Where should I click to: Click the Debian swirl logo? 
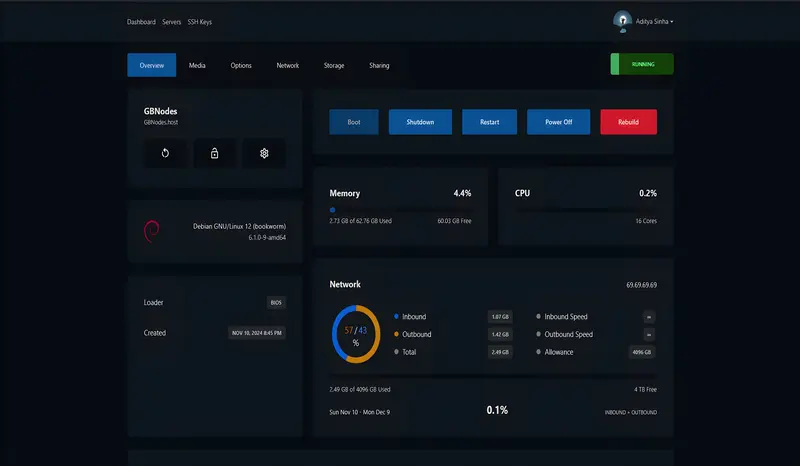[x=152, y=231]
